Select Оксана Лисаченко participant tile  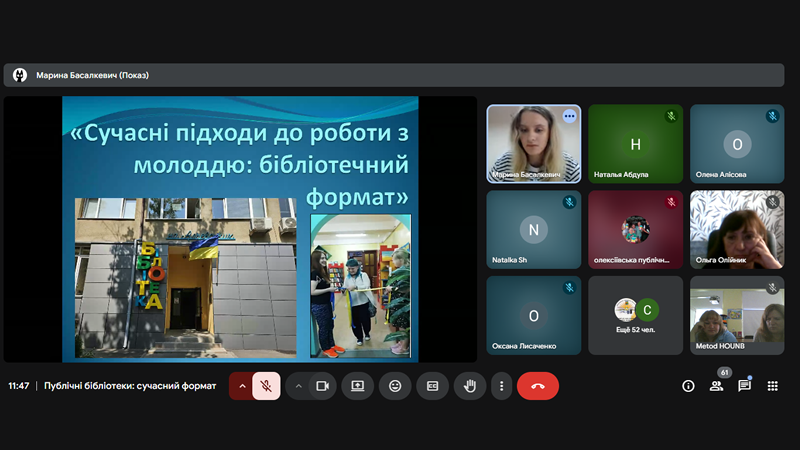pyautogui.click(x=534, y=315)
